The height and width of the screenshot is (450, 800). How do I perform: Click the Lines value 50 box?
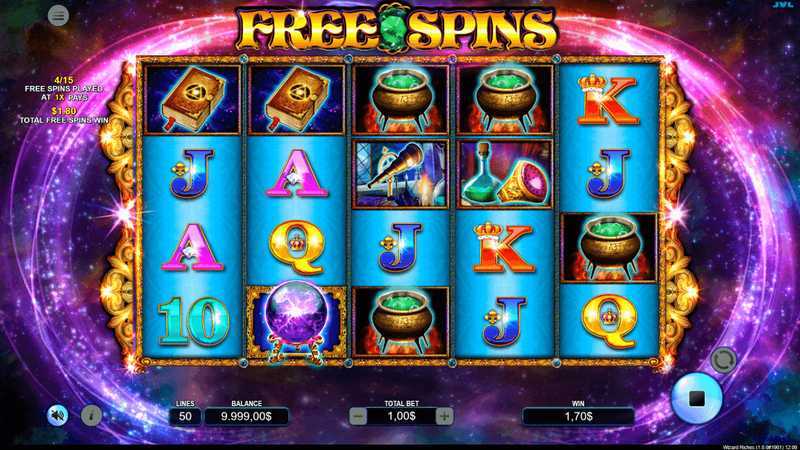coord(185,416)
